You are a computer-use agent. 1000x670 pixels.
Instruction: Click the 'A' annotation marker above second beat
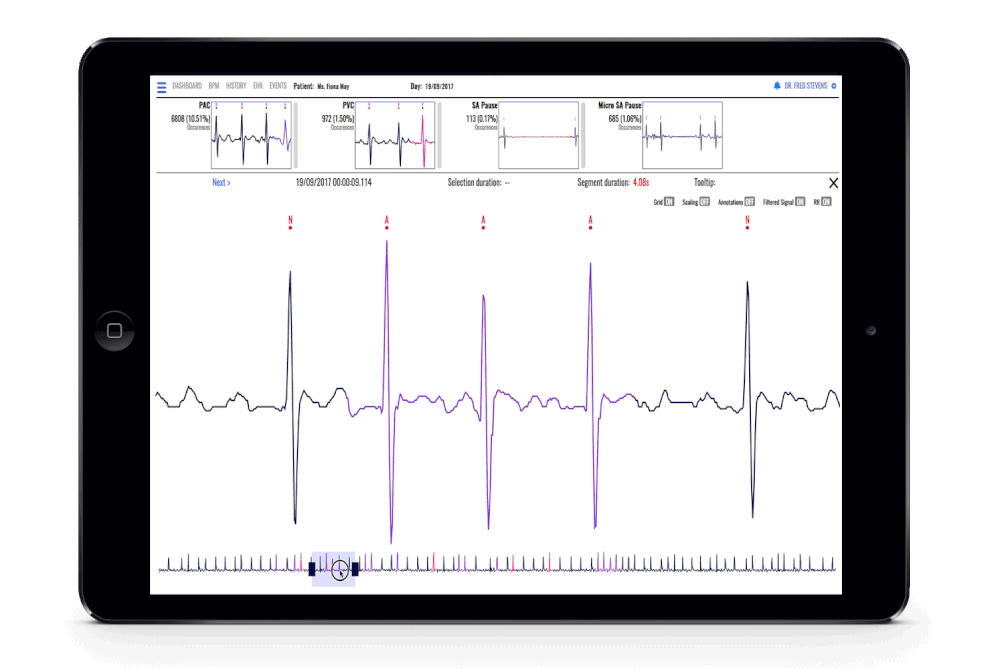point(386,221)
